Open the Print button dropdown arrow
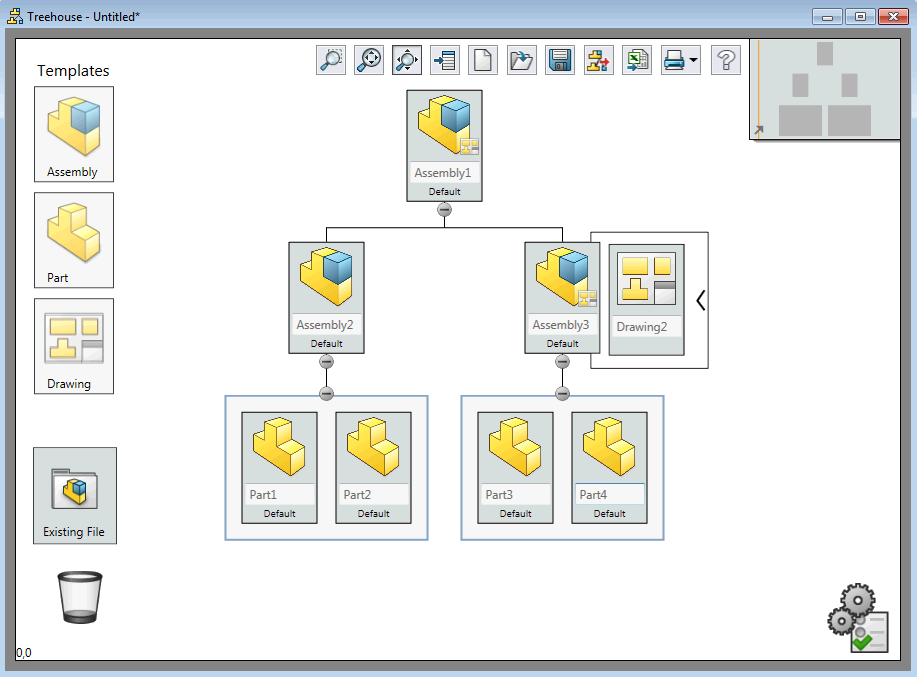The image size is (917, 677). pos(693,61)
